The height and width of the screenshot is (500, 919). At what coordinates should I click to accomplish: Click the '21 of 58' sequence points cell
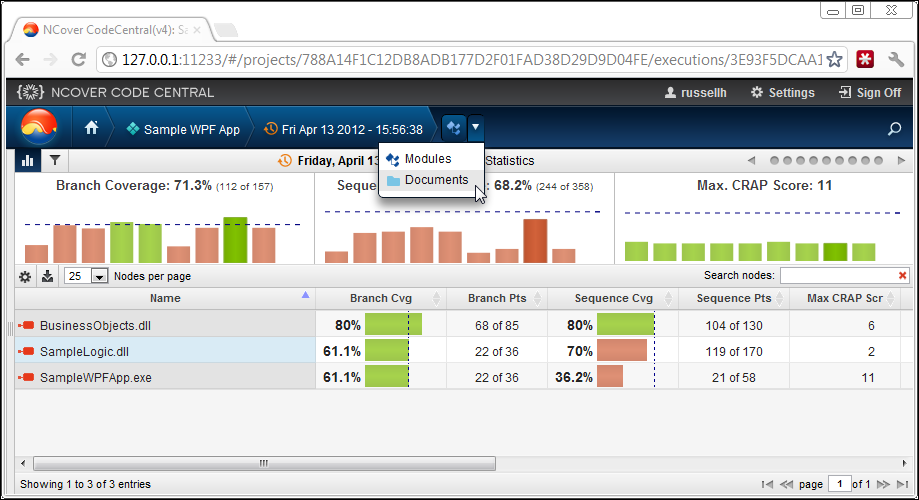[x=734, y=378]
